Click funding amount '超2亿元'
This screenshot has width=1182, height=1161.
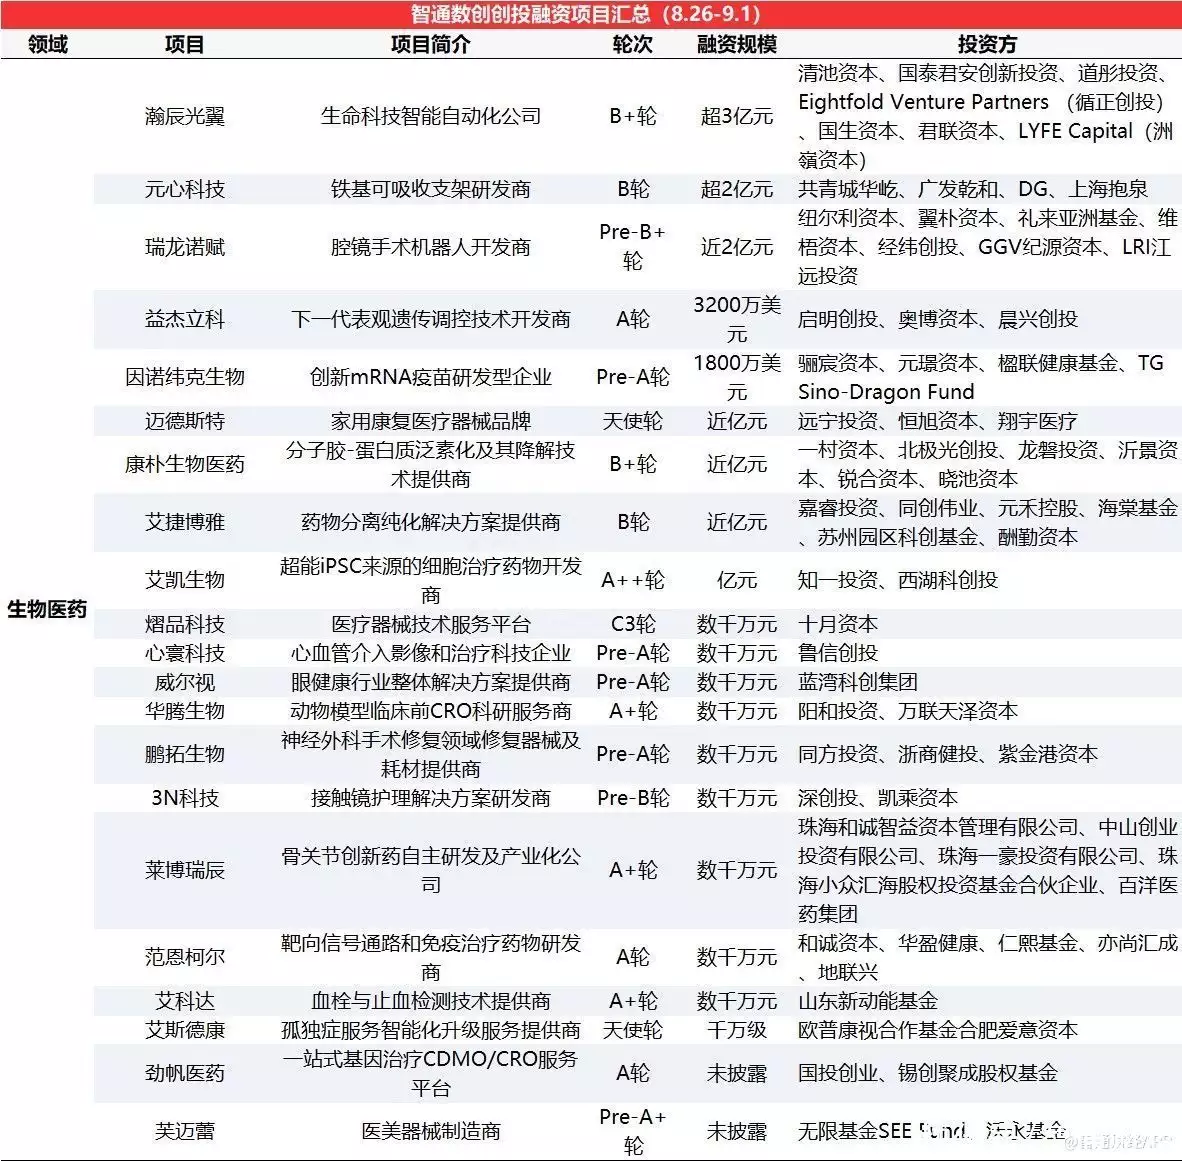point(736,188)
